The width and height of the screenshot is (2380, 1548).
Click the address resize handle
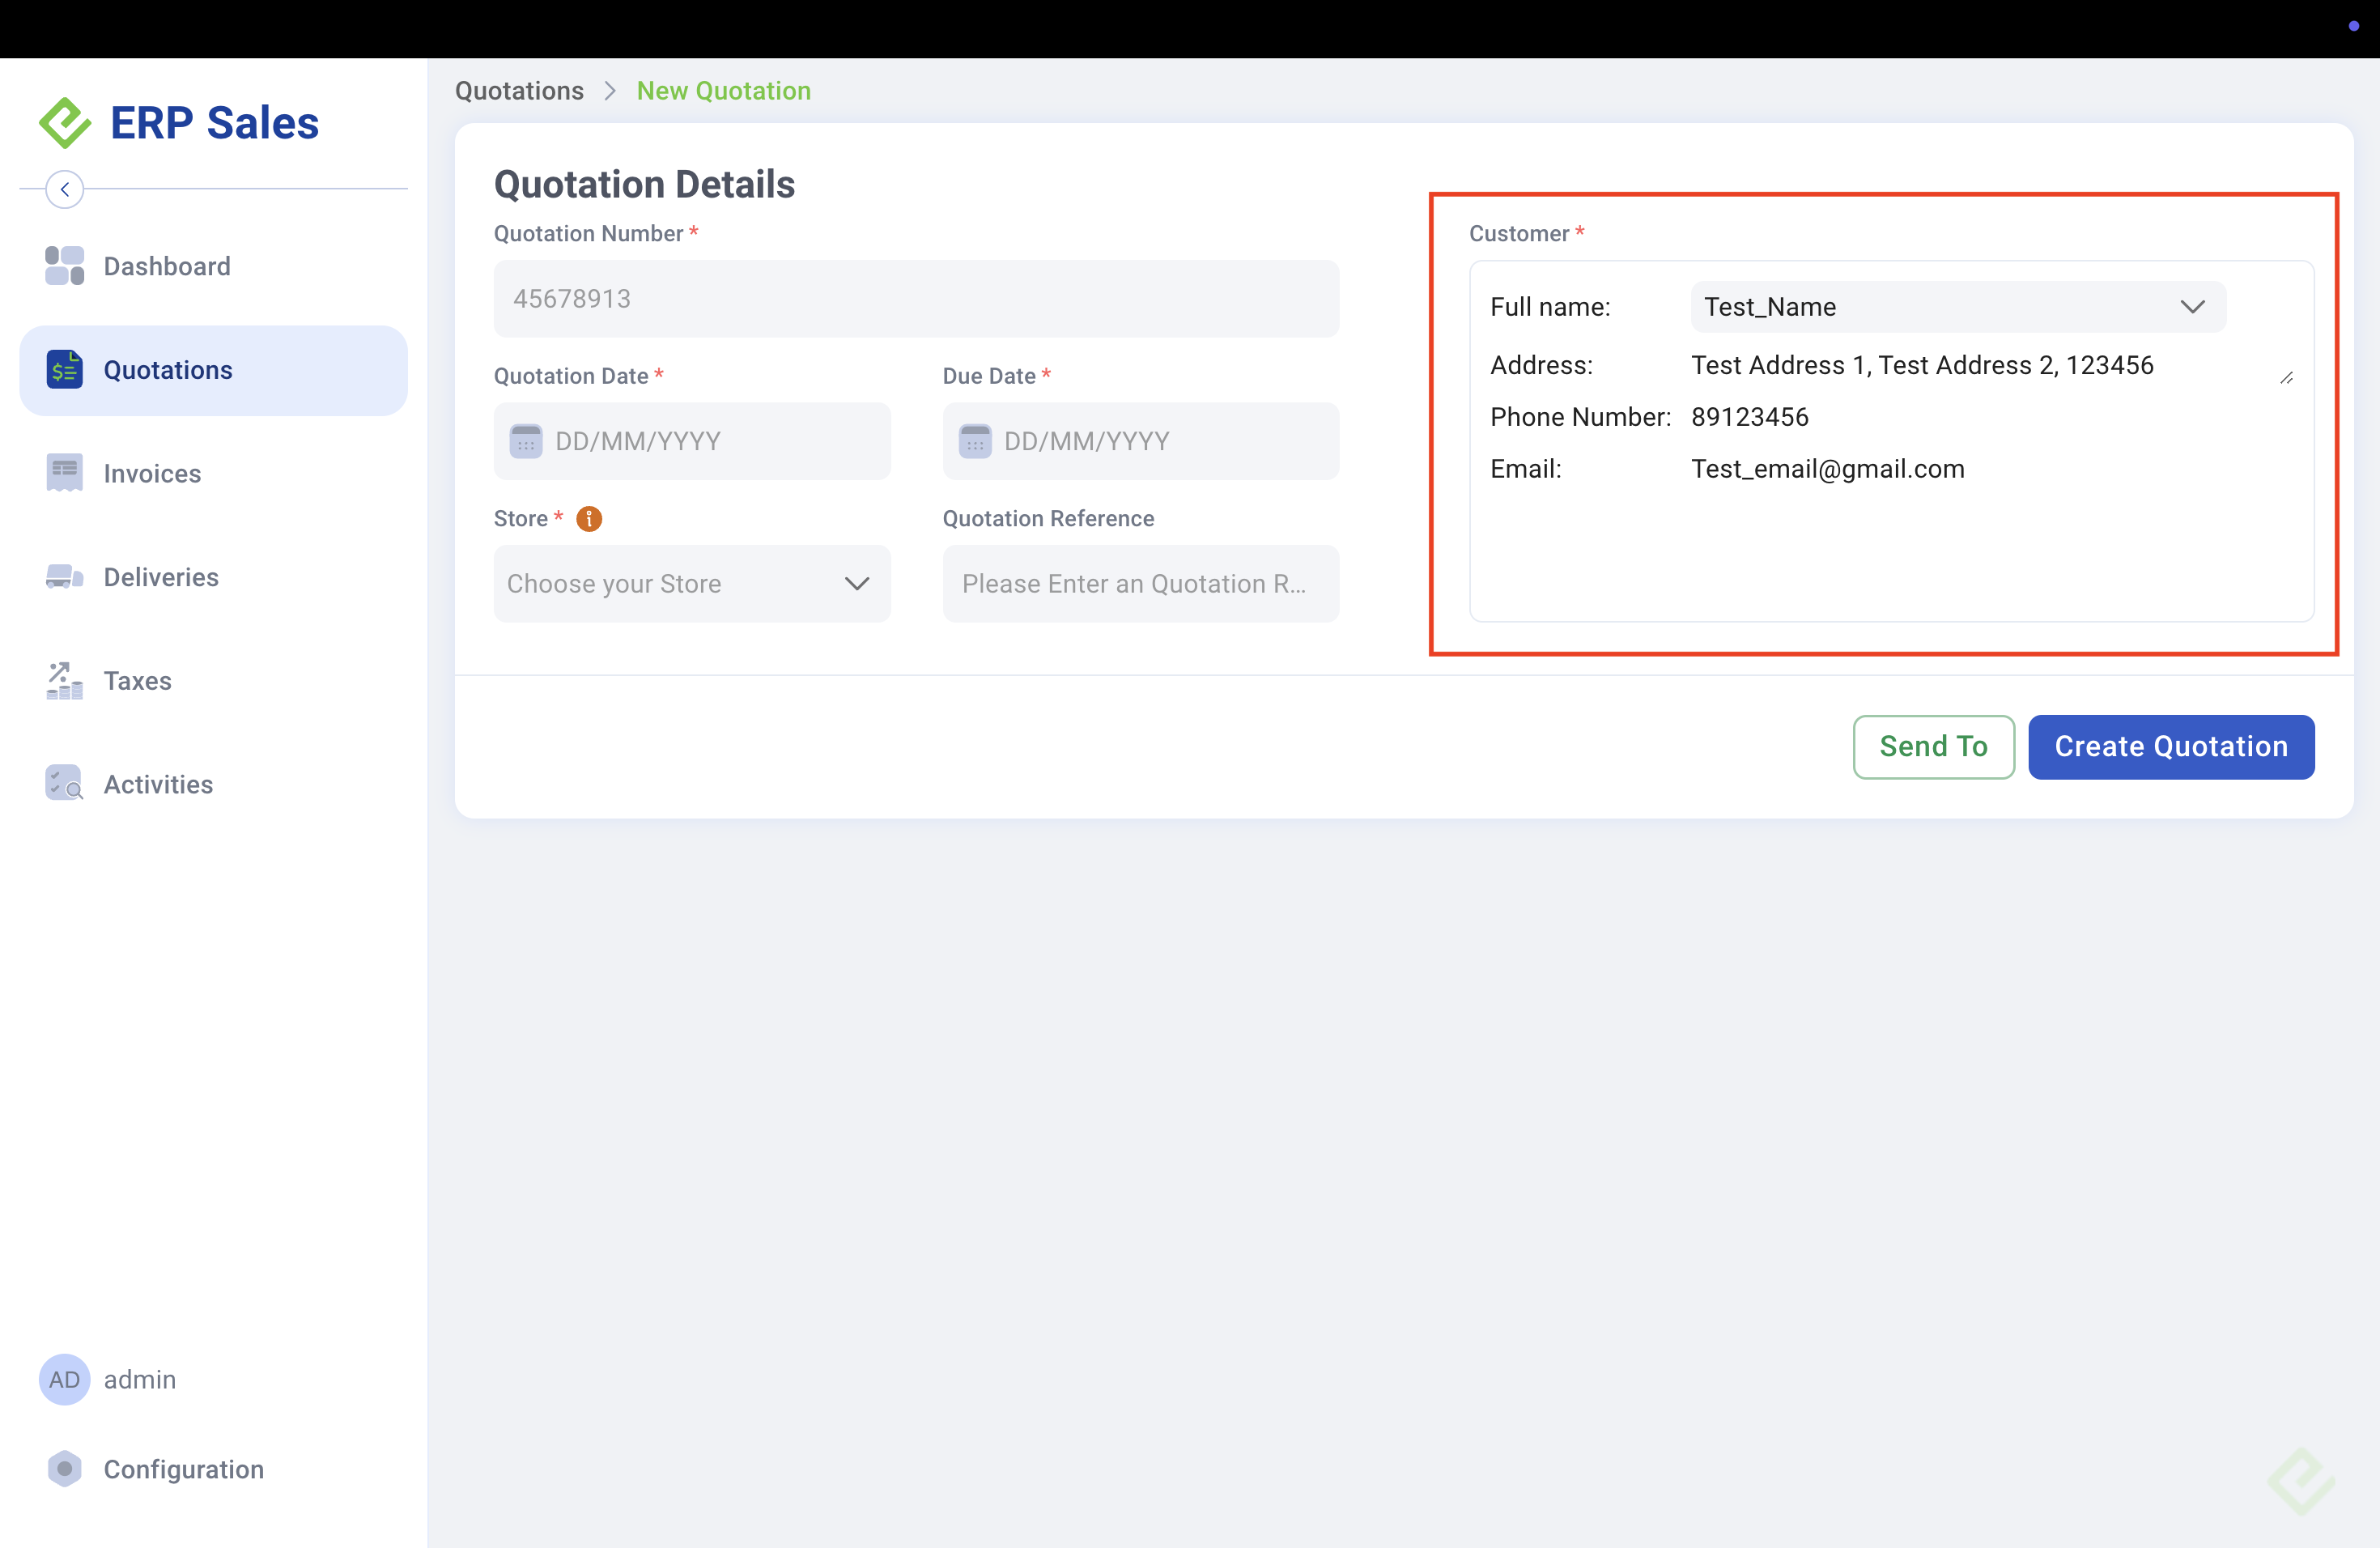(2286, 378)
